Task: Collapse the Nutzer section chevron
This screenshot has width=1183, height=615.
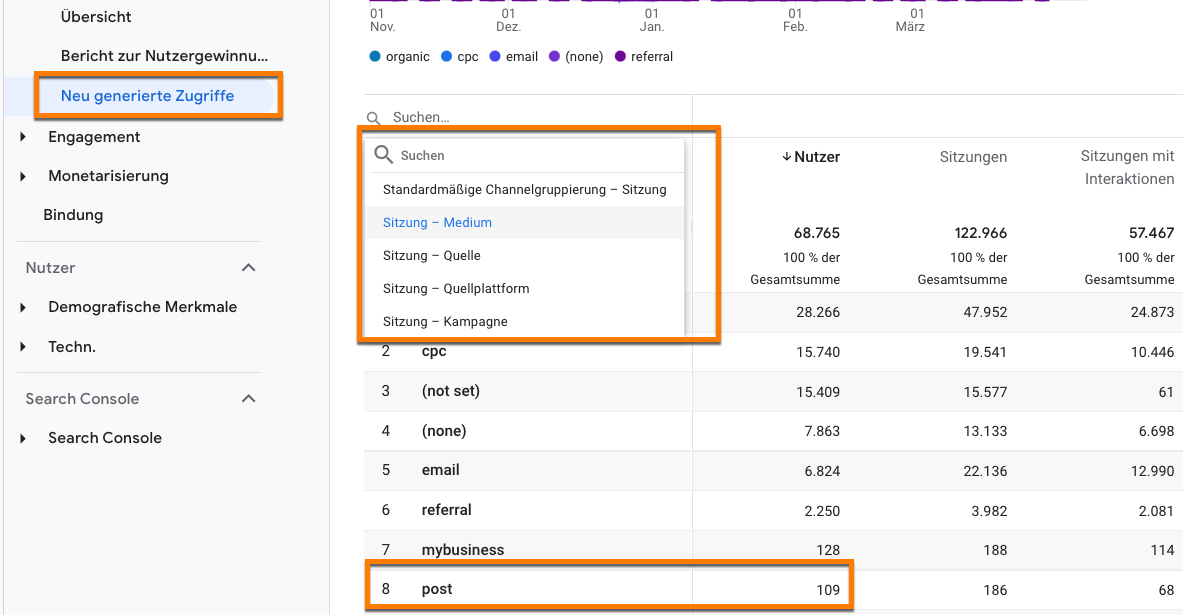Action: 249,268
